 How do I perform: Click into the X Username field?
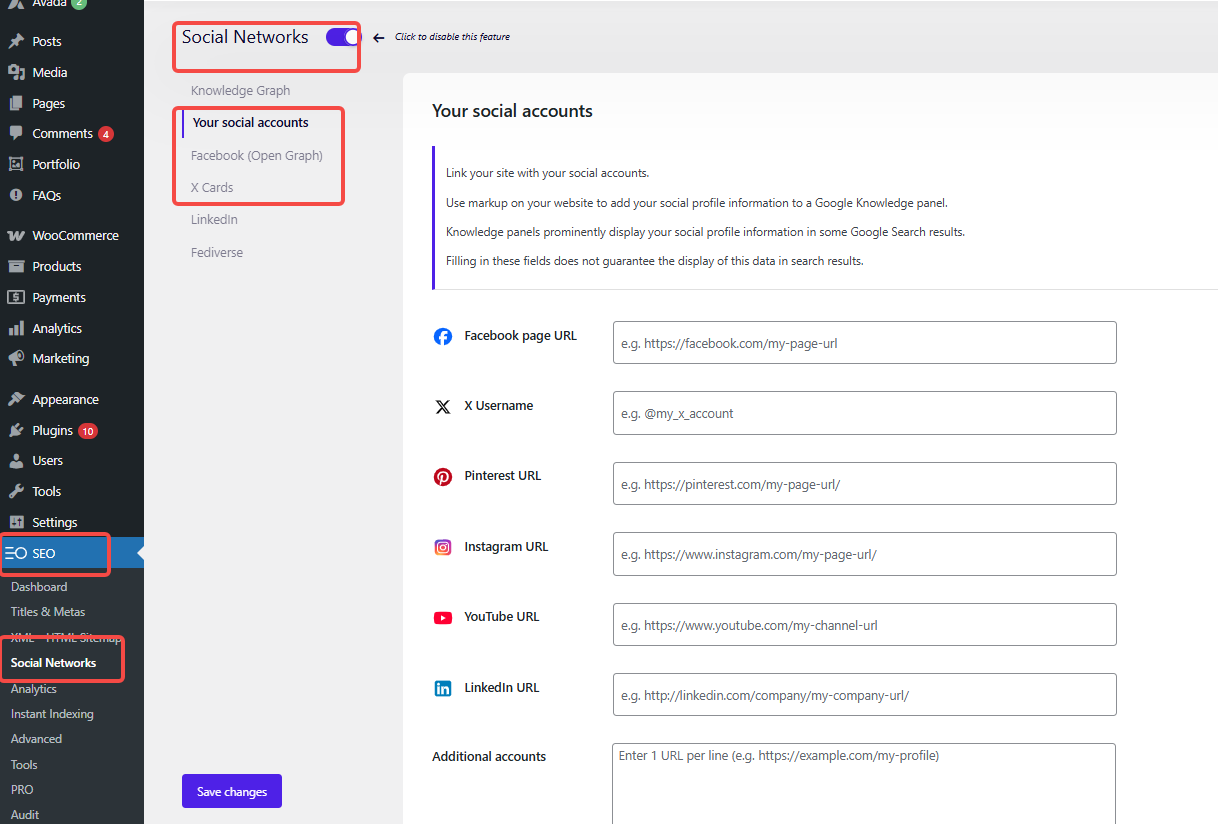864,413
